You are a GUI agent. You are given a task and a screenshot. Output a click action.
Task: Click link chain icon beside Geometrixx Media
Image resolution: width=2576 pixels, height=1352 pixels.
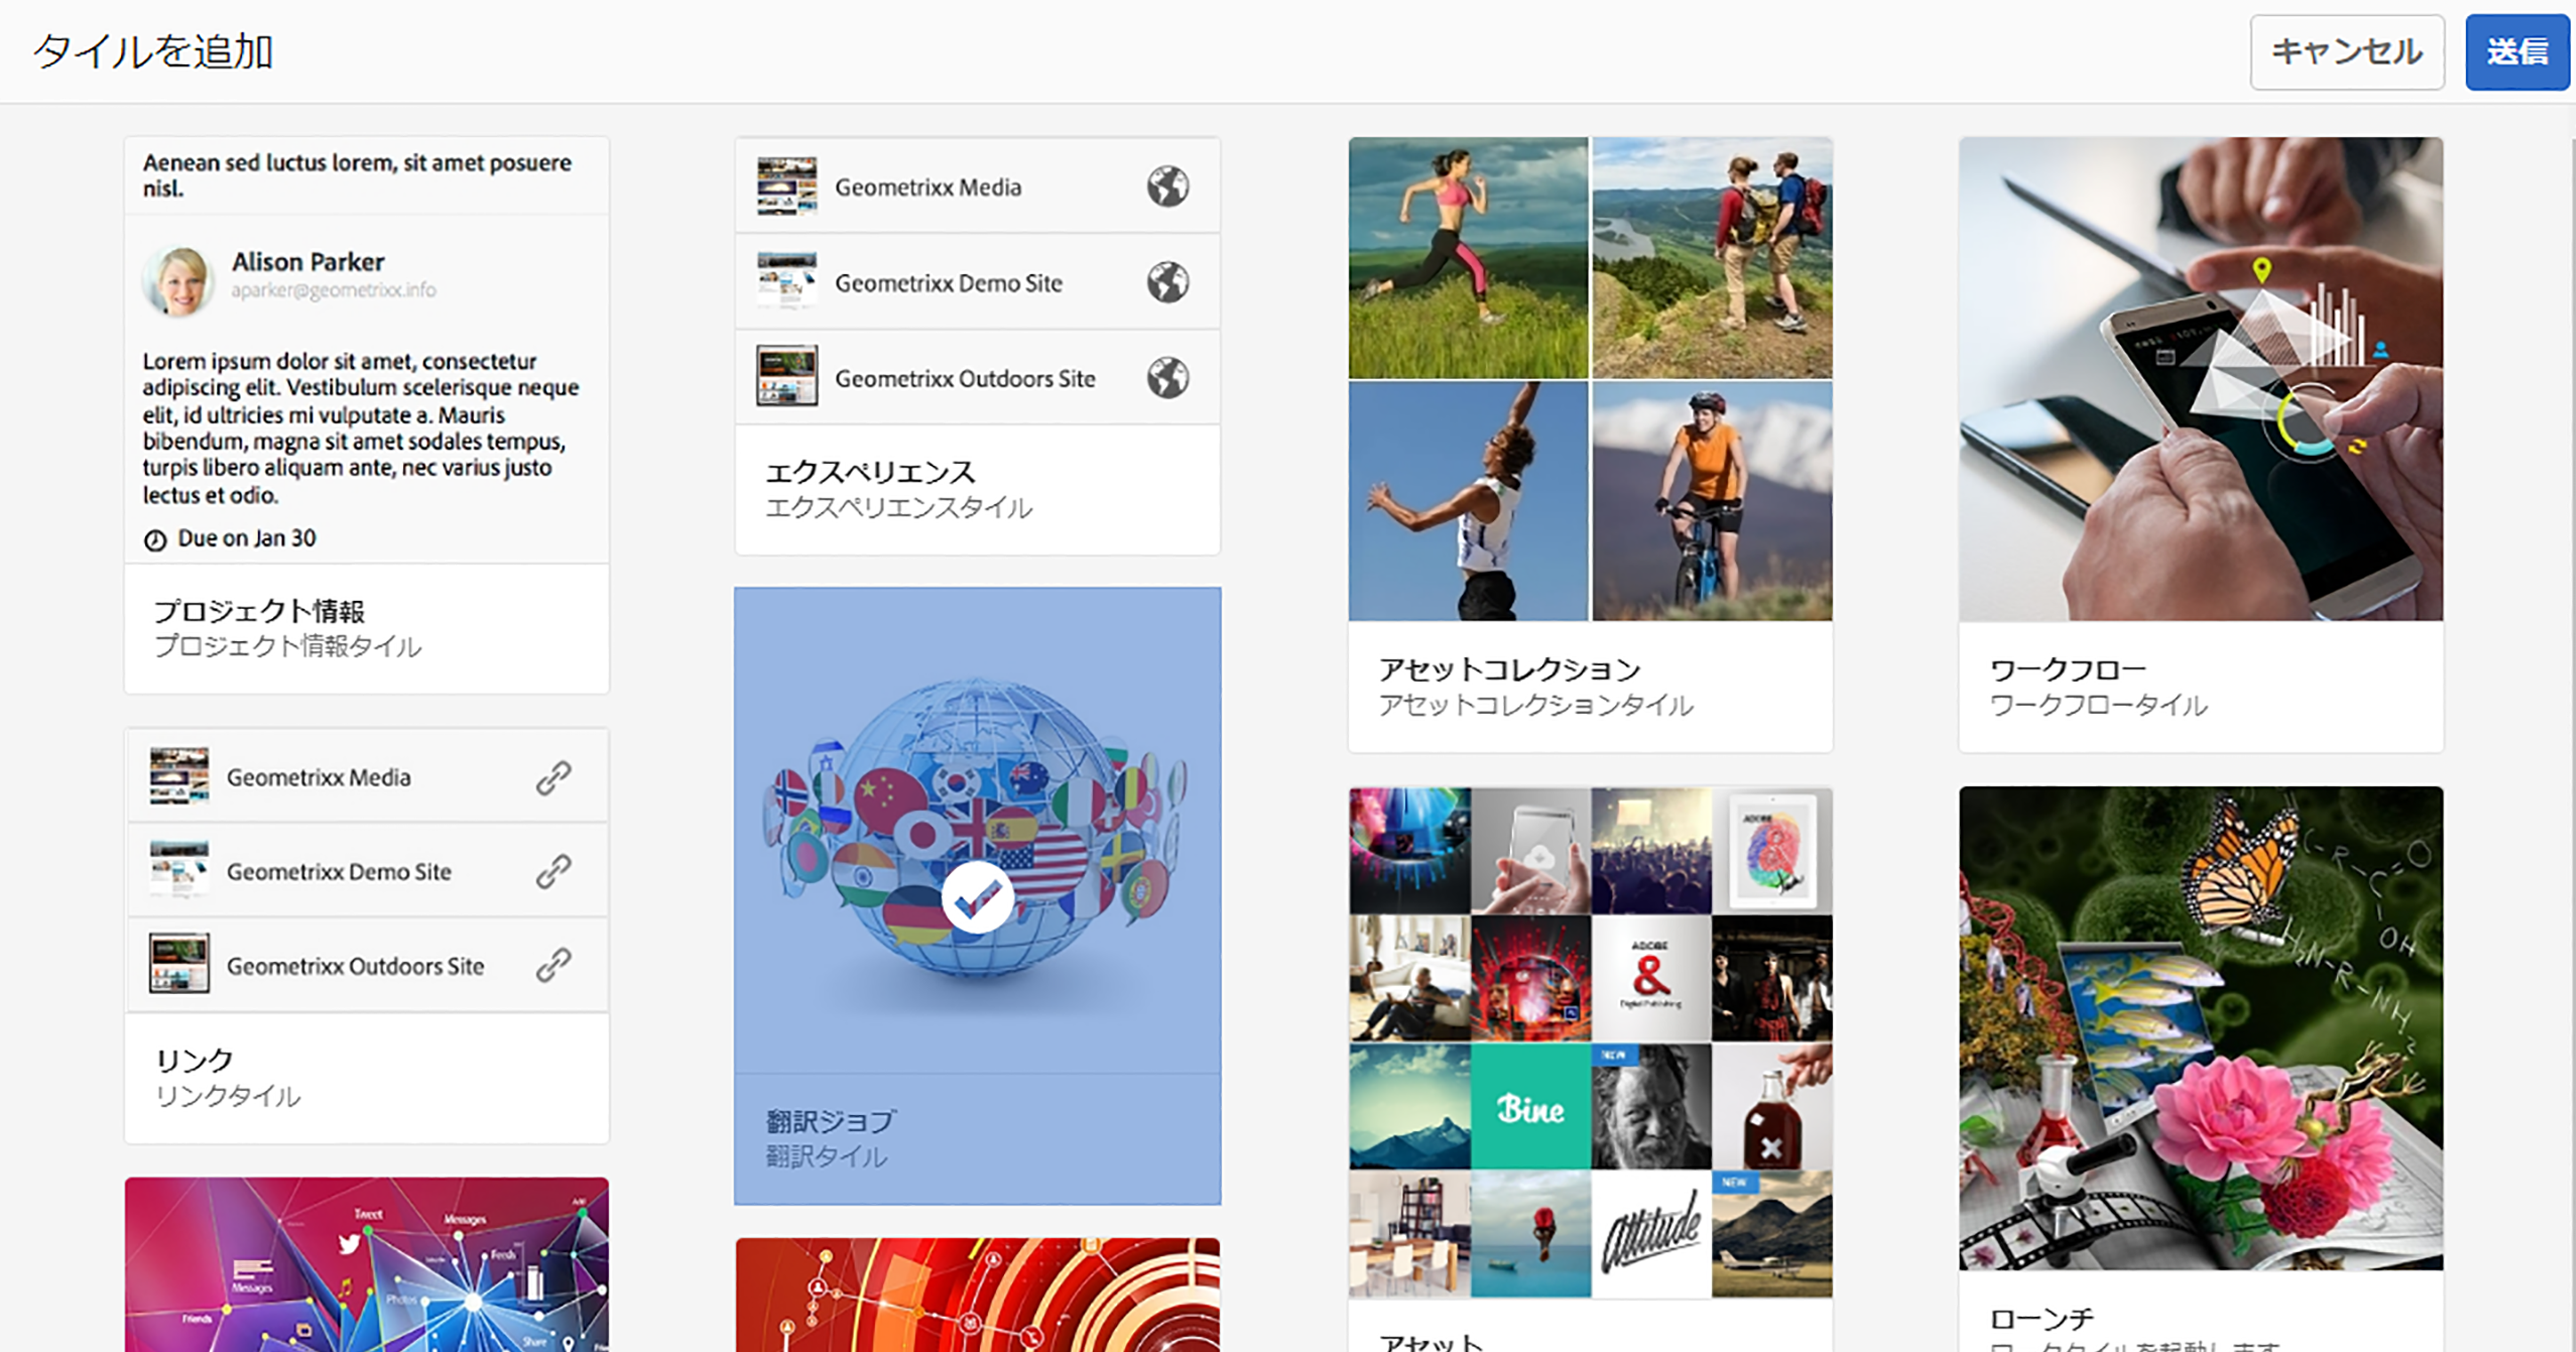click(x=553, y=777)
